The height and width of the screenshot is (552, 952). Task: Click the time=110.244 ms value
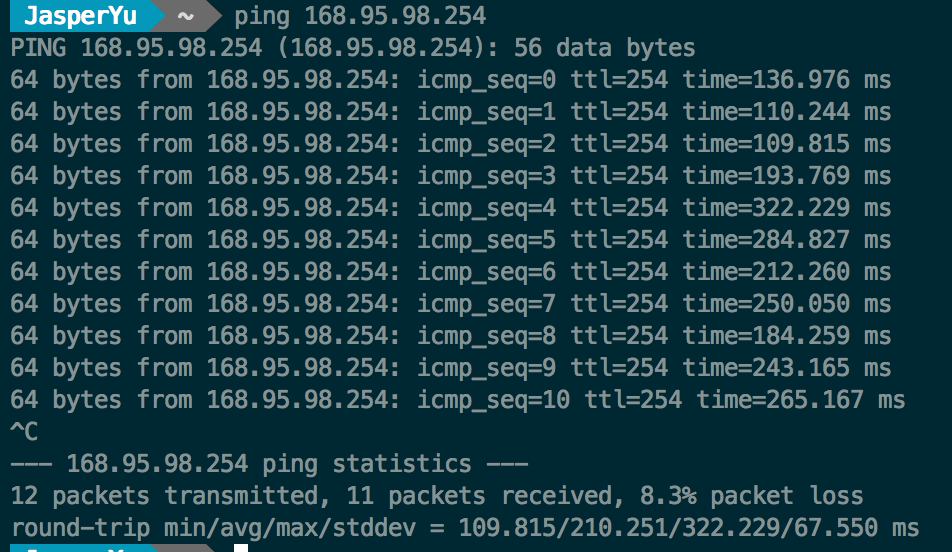[786, 112]
